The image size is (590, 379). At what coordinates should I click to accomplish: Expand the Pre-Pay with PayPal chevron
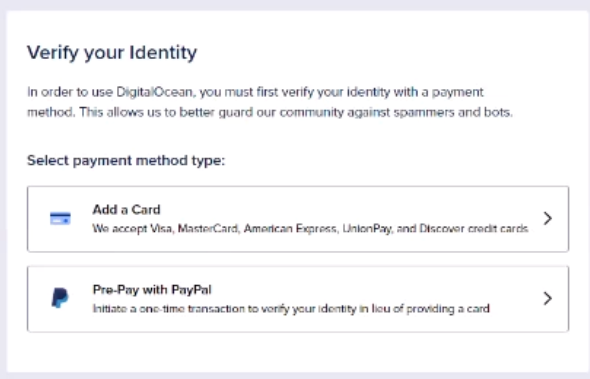click(x=548, y=298)
